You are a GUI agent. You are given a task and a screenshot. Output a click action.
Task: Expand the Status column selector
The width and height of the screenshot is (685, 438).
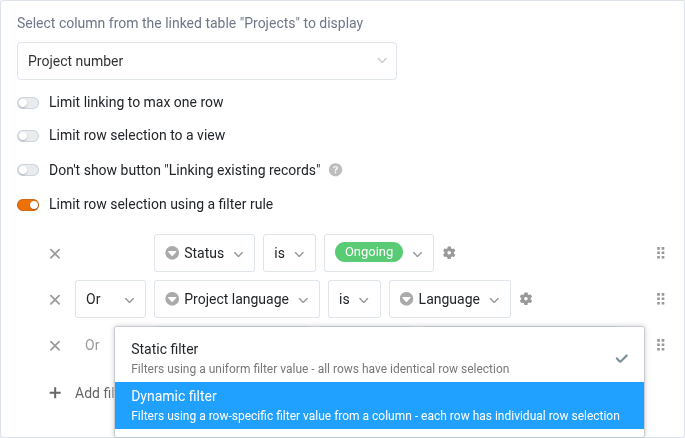[204, 253]
